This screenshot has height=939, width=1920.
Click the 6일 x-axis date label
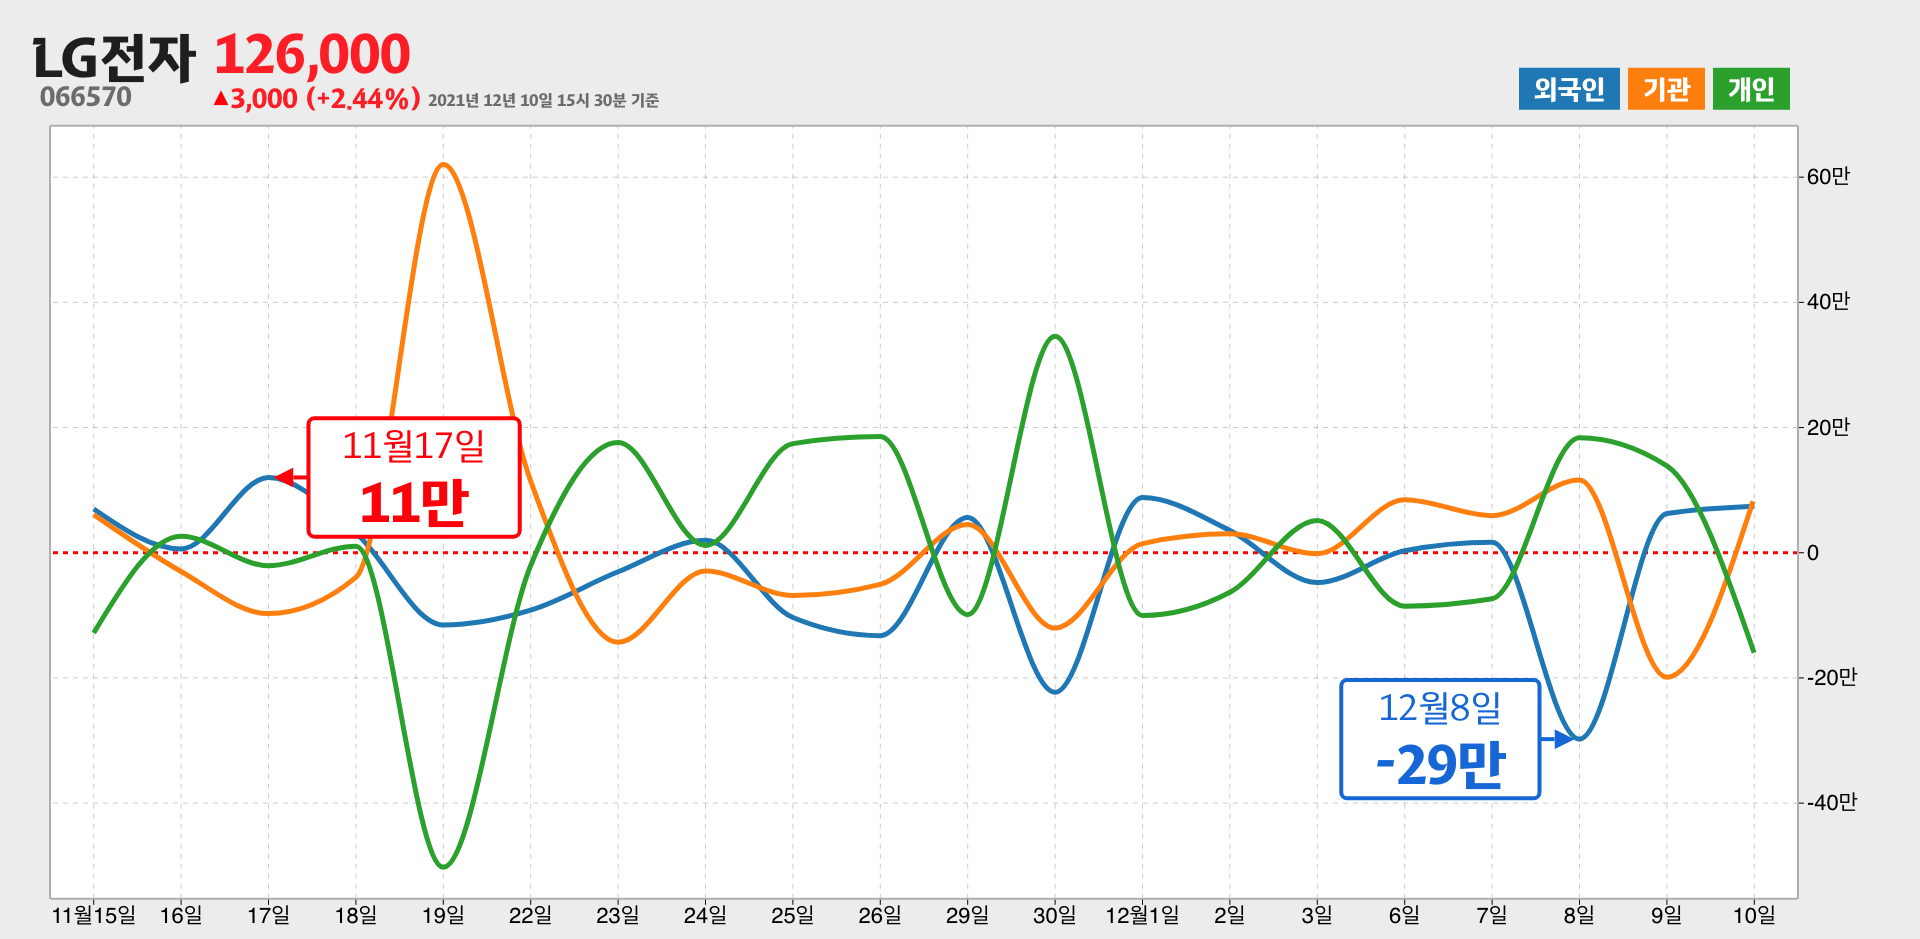click(x=1404, y=915)
